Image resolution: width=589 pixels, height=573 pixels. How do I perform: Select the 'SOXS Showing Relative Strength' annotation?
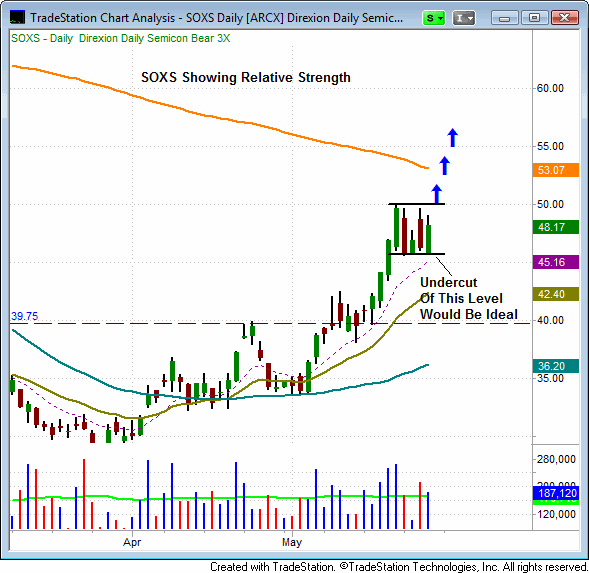[x=246, y=77]
